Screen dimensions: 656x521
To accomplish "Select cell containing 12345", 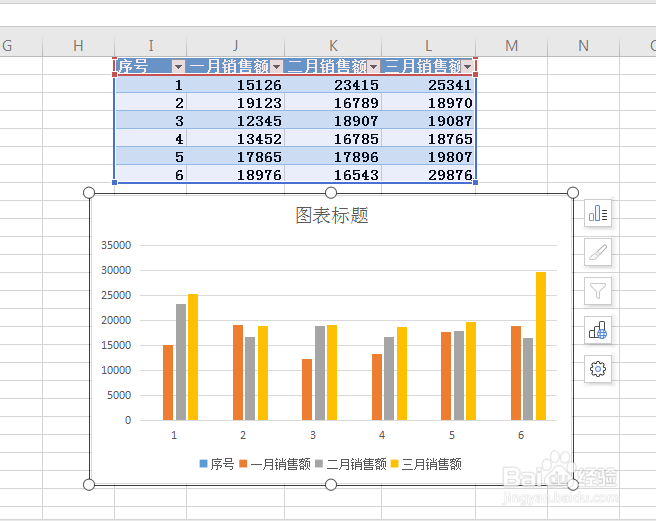I will coord(236,121).
